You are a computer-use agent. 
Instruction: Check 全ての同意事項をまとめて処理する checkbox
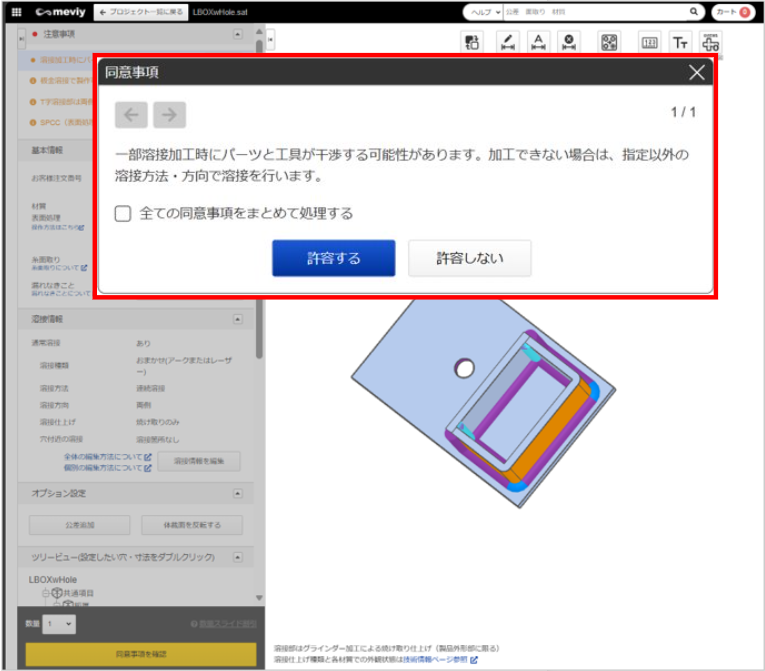123,213
